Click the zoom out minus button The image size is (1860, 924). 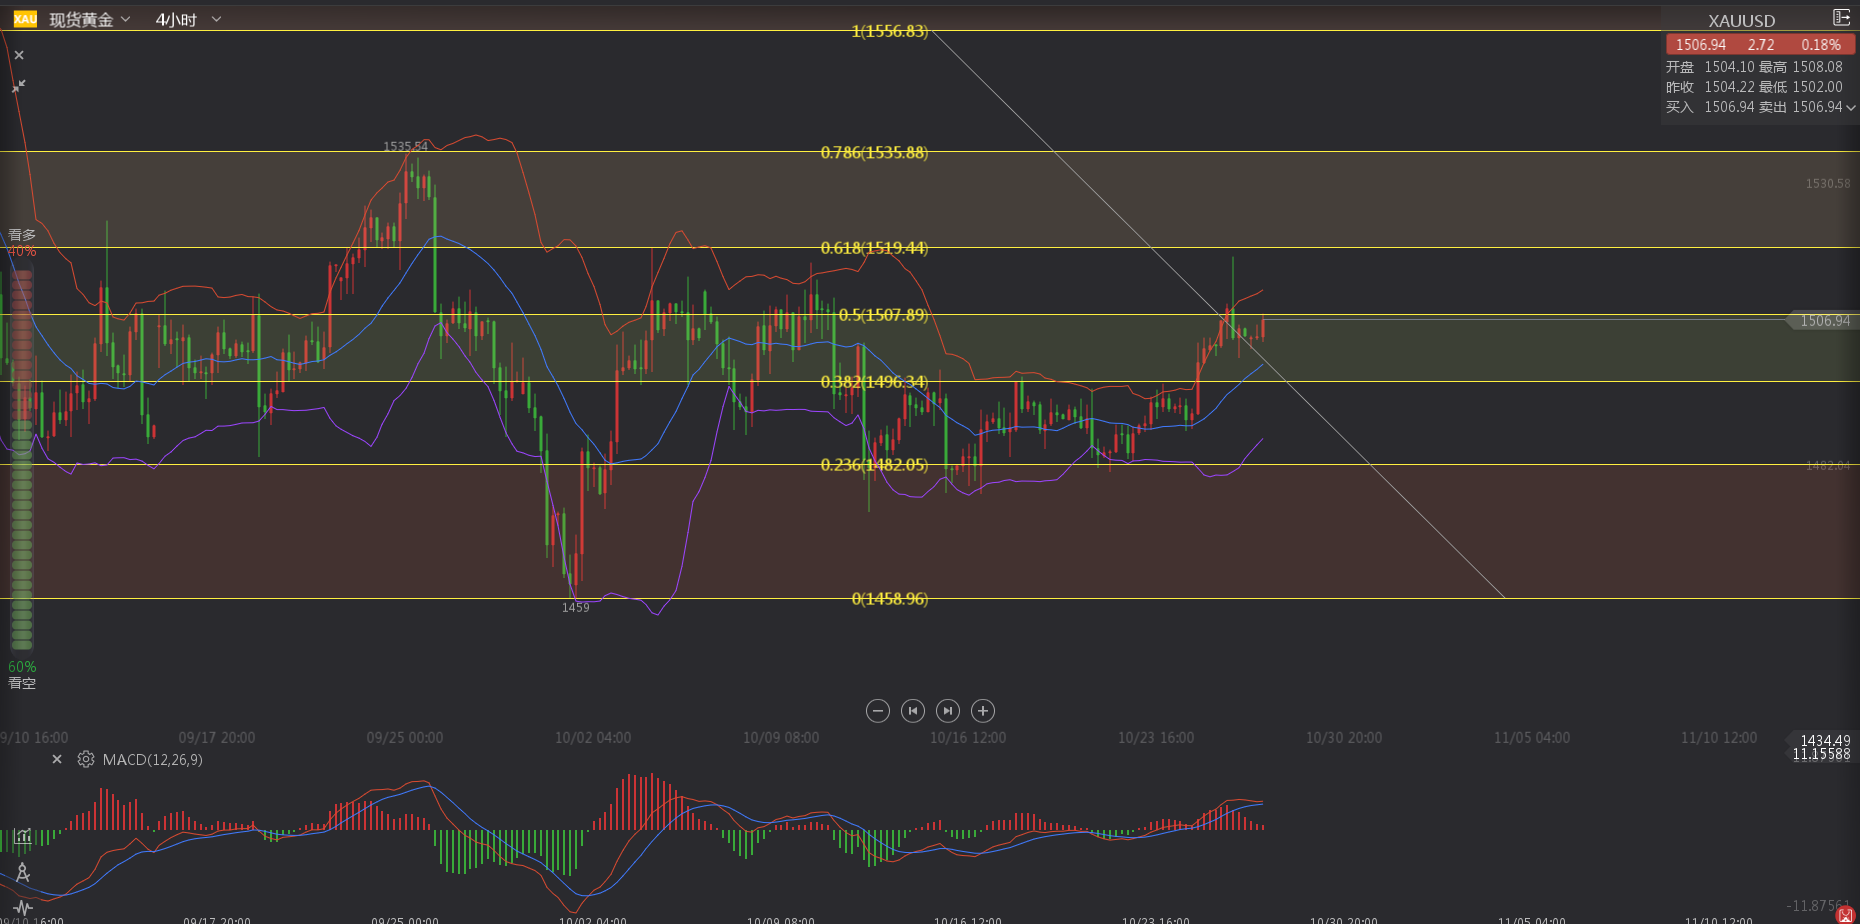[877, 711]
